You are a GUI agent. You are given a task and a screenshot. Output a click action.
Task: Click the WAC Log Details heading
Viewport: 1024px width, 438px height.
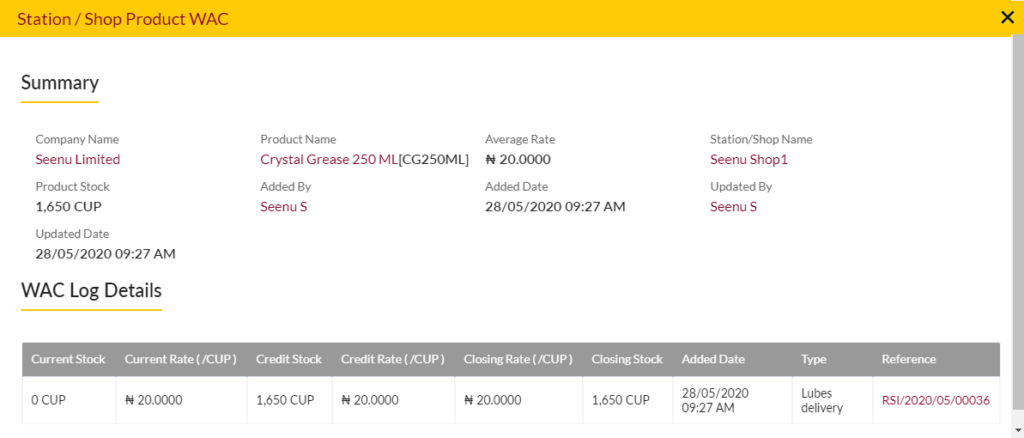pos(91,290)
